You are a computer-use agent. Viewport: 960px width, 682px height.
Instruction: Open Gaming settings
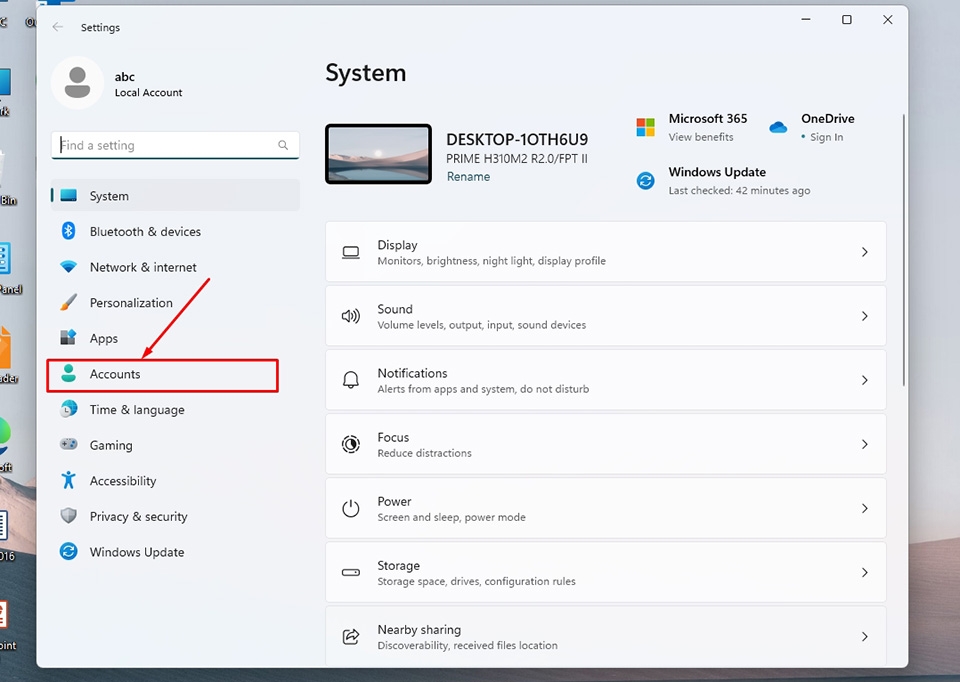point(176,445)
